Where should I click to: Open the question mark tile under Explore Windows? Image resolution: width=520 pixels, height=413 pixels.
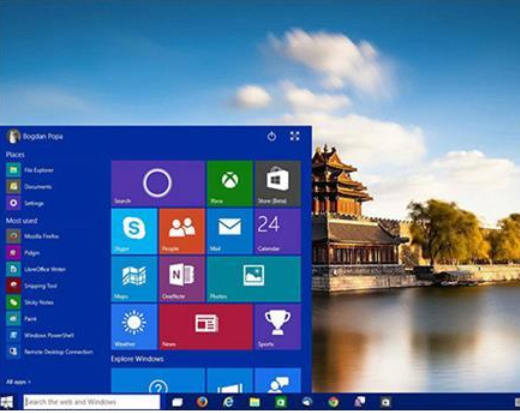tap(158, 381)
